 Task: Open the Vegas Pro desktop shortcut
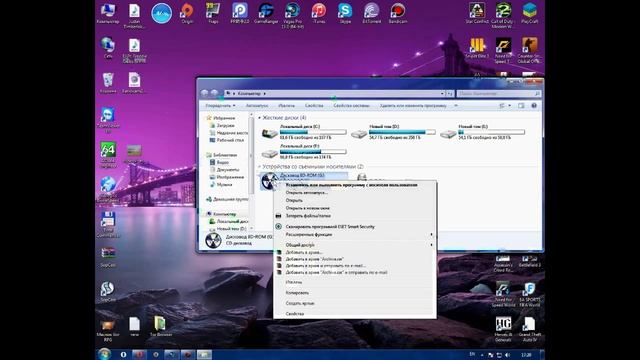292,16
